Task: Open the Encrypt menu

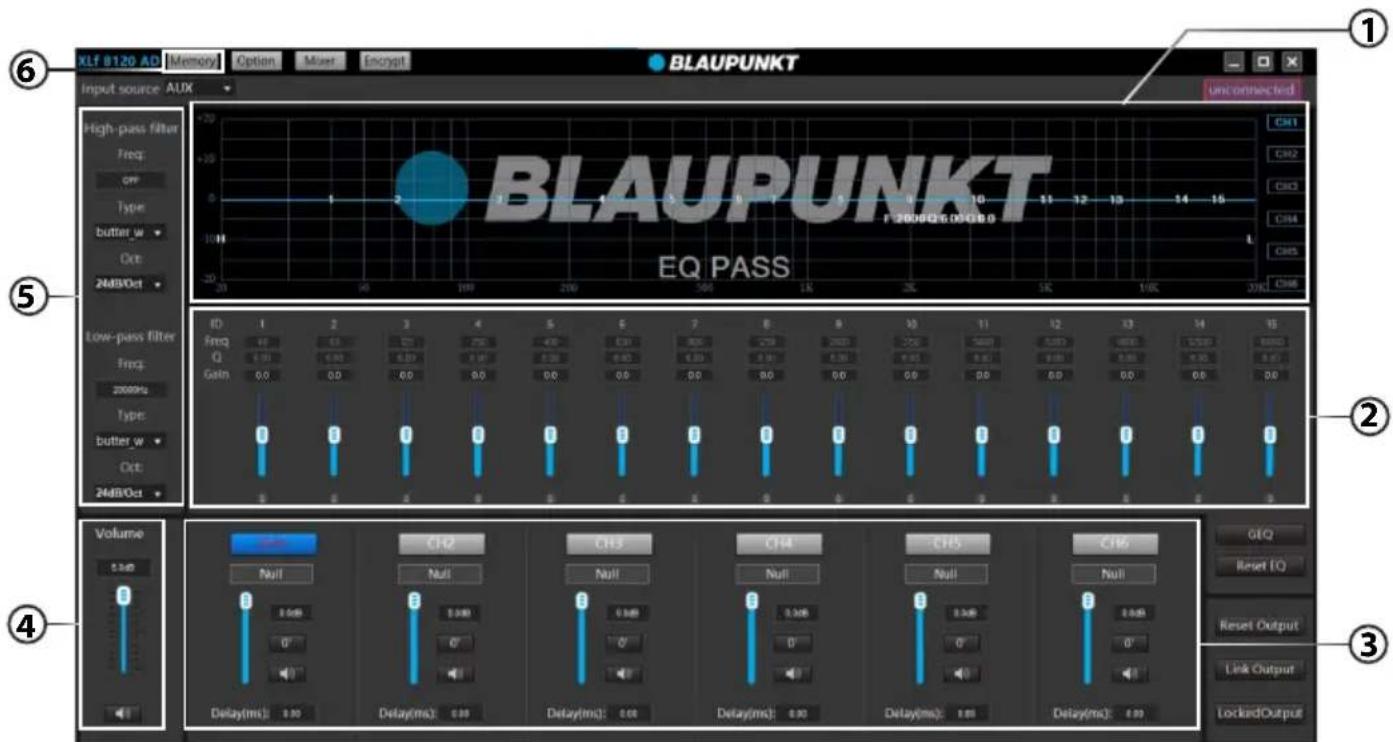Action: pos(385,61)
